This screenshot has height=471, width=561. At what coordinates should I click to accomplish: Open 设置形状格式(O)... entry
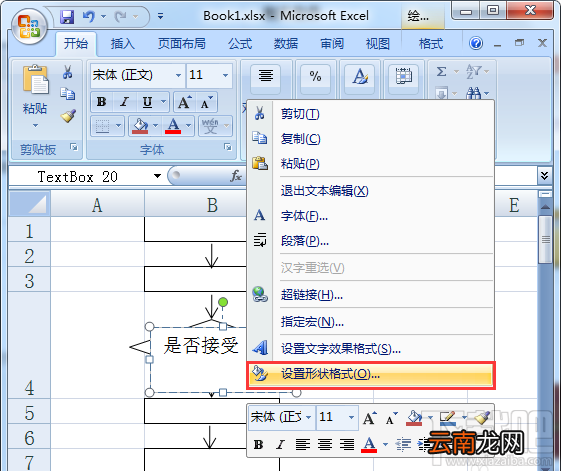coord(370,375)
